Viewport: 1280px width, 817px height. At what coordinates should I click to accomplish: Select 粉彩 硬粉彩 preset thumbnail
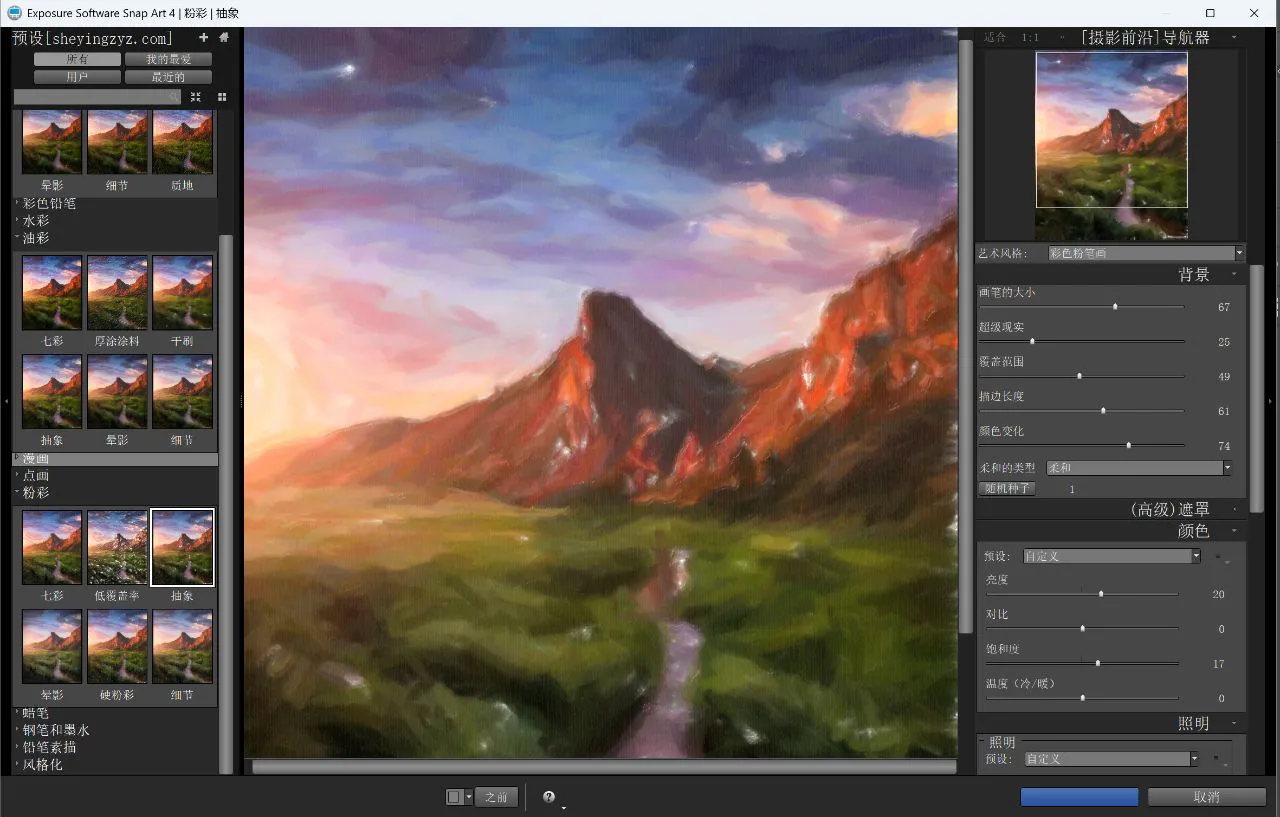[x=117, y=646]
